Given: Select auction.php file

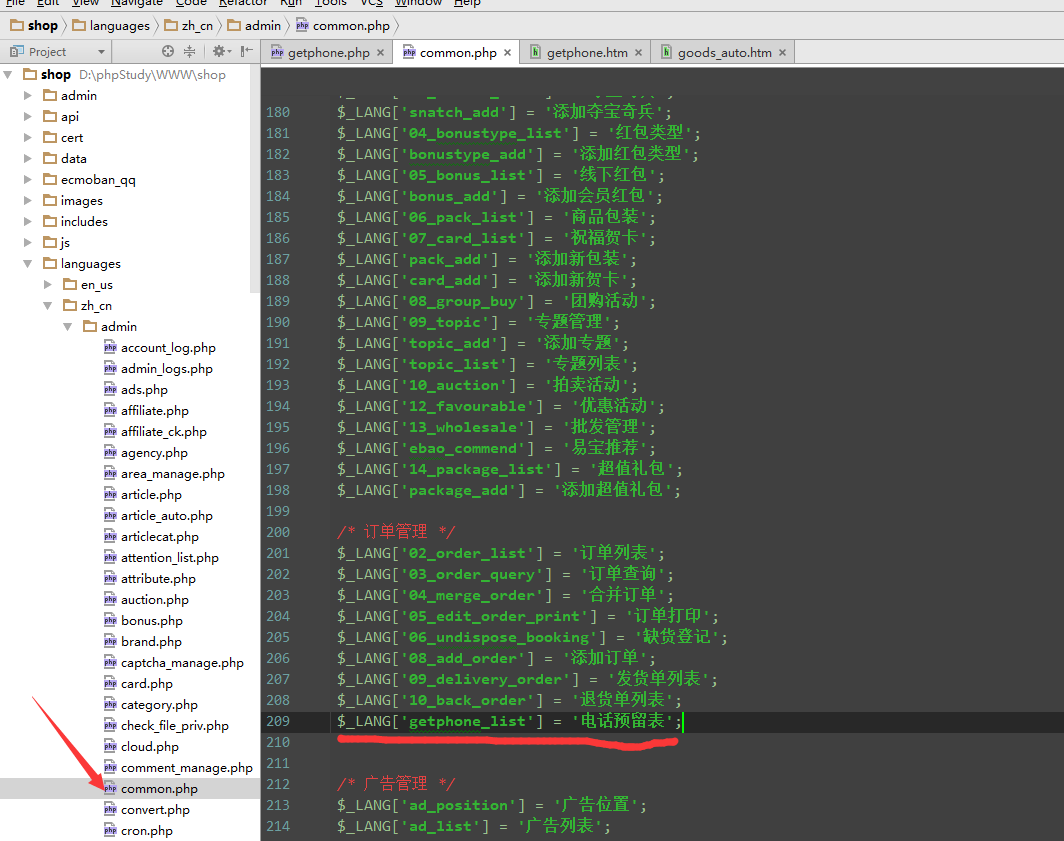Looking at the screenshot, I should coord(155,600).
